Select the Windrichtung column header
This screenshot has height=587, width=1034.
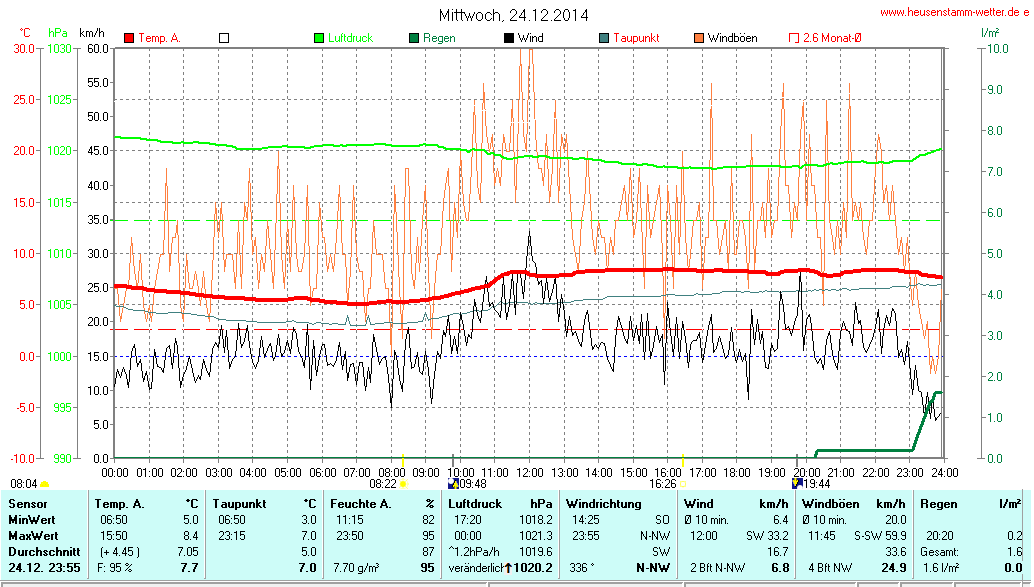pos(603,504)
